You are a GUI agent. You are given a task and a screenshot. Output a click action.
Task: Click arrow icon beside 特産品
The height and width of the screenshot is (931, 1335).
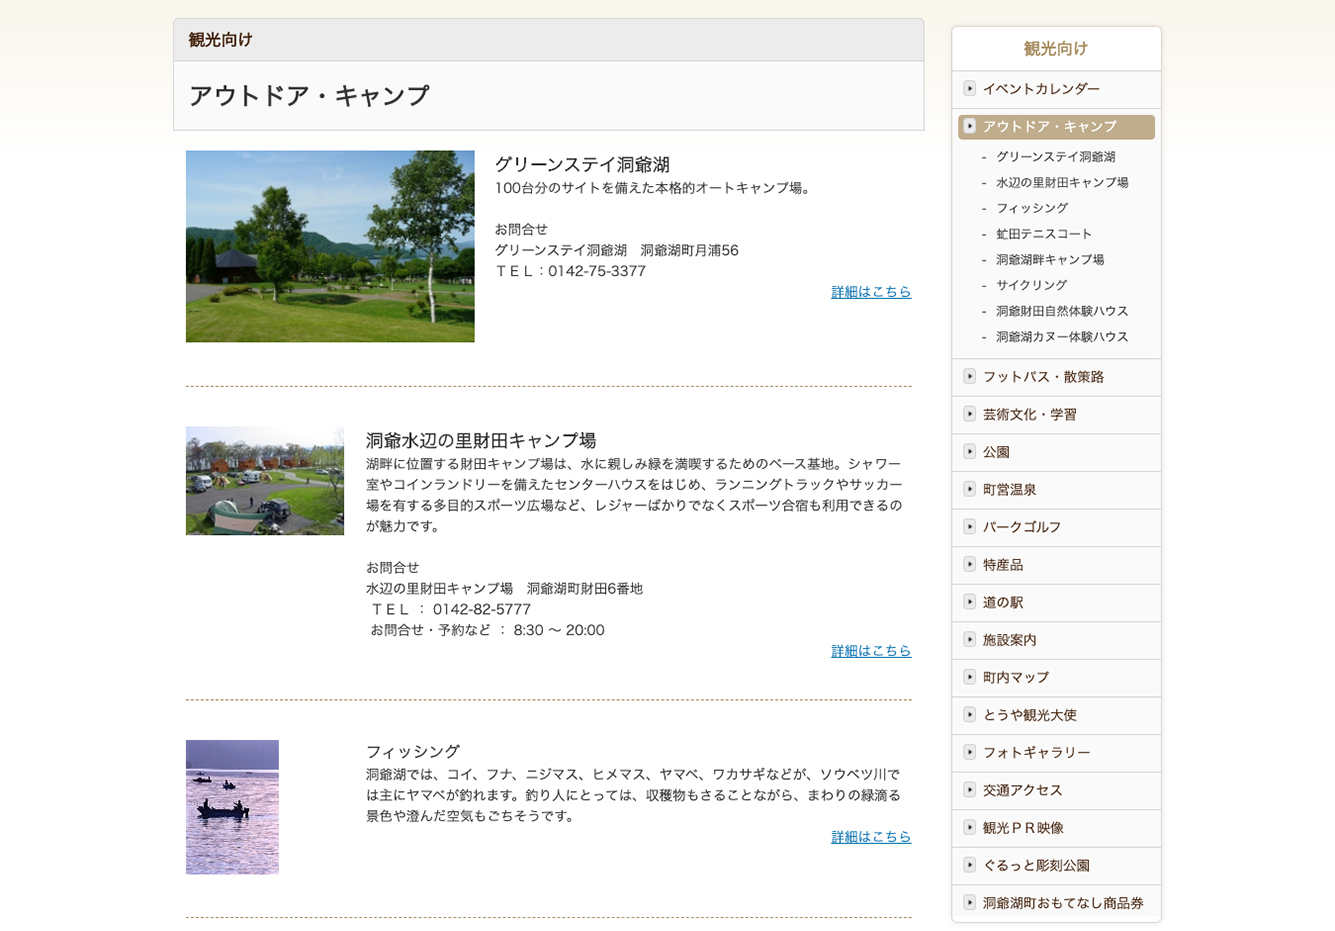tap(969, 564)
